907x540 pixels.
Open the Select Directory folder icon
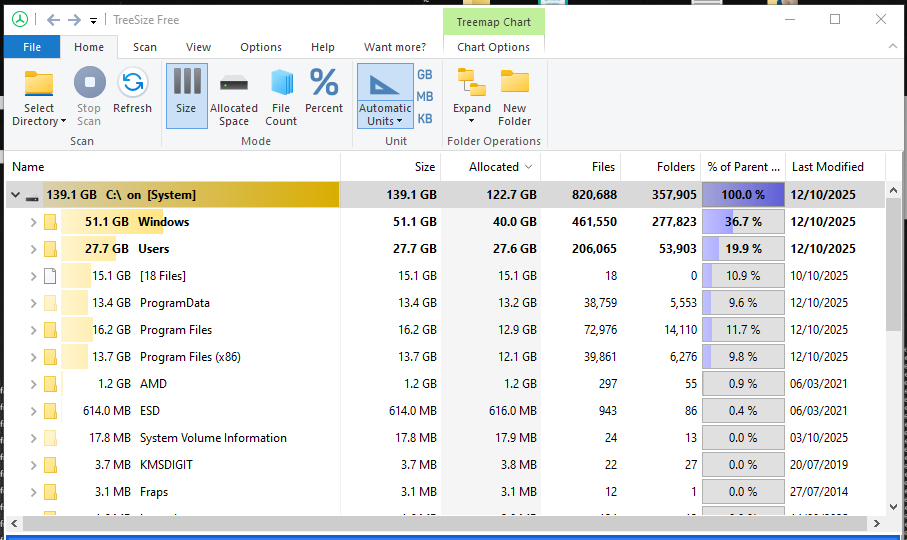click(39, 84)
